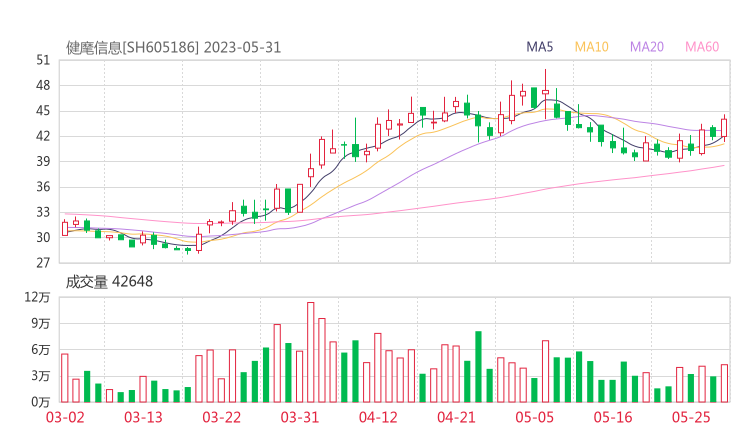Click the 04-21 date axis label
Image resolution: width=740 pixels, height=440 pixels.
pyautogui.click(x=456, y=417)
